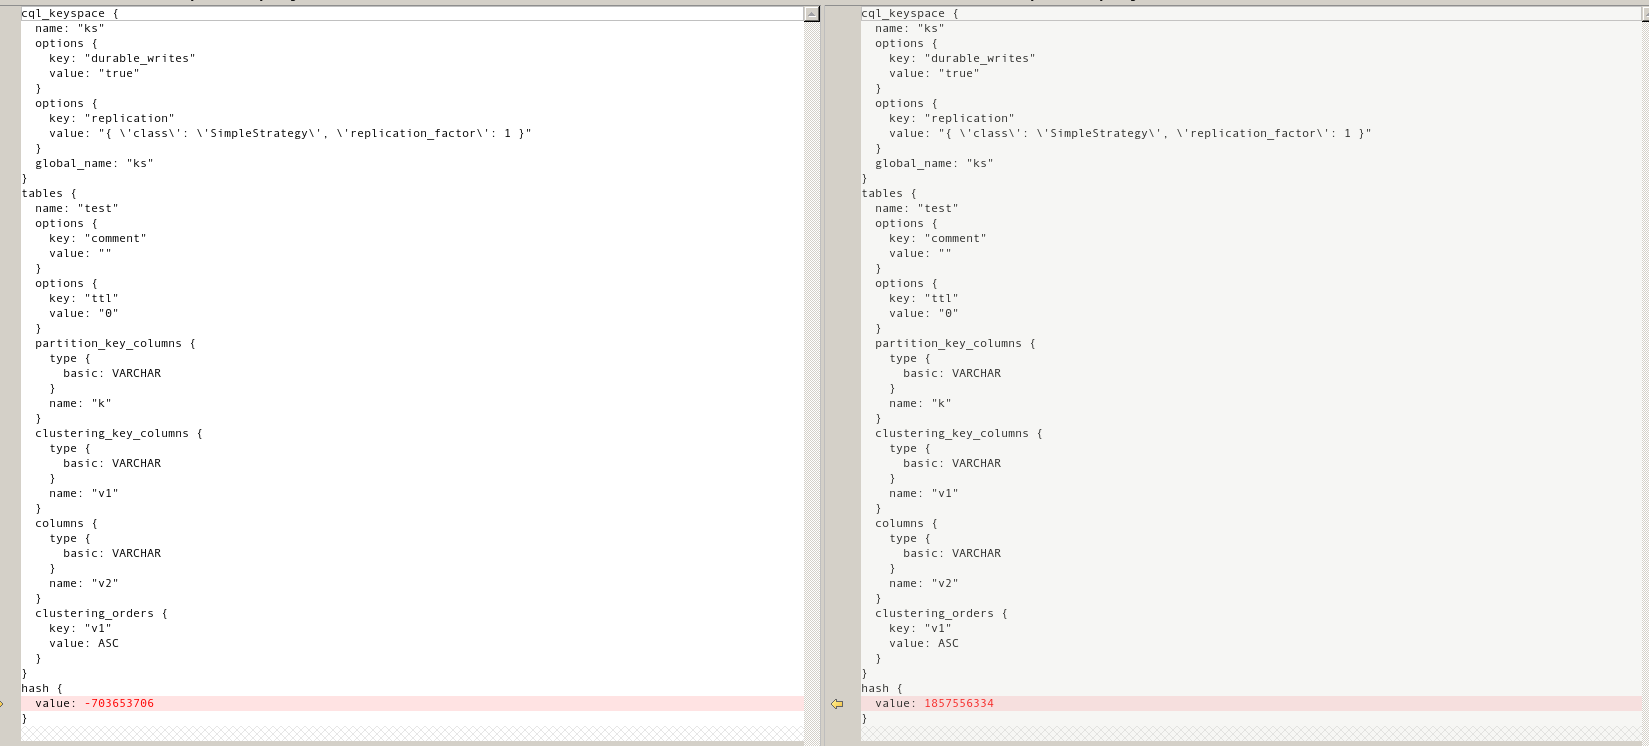Click 'name: "ks"' line in the right pane
Viewport: 1649px width, 746px height.
tap(909, 29)
